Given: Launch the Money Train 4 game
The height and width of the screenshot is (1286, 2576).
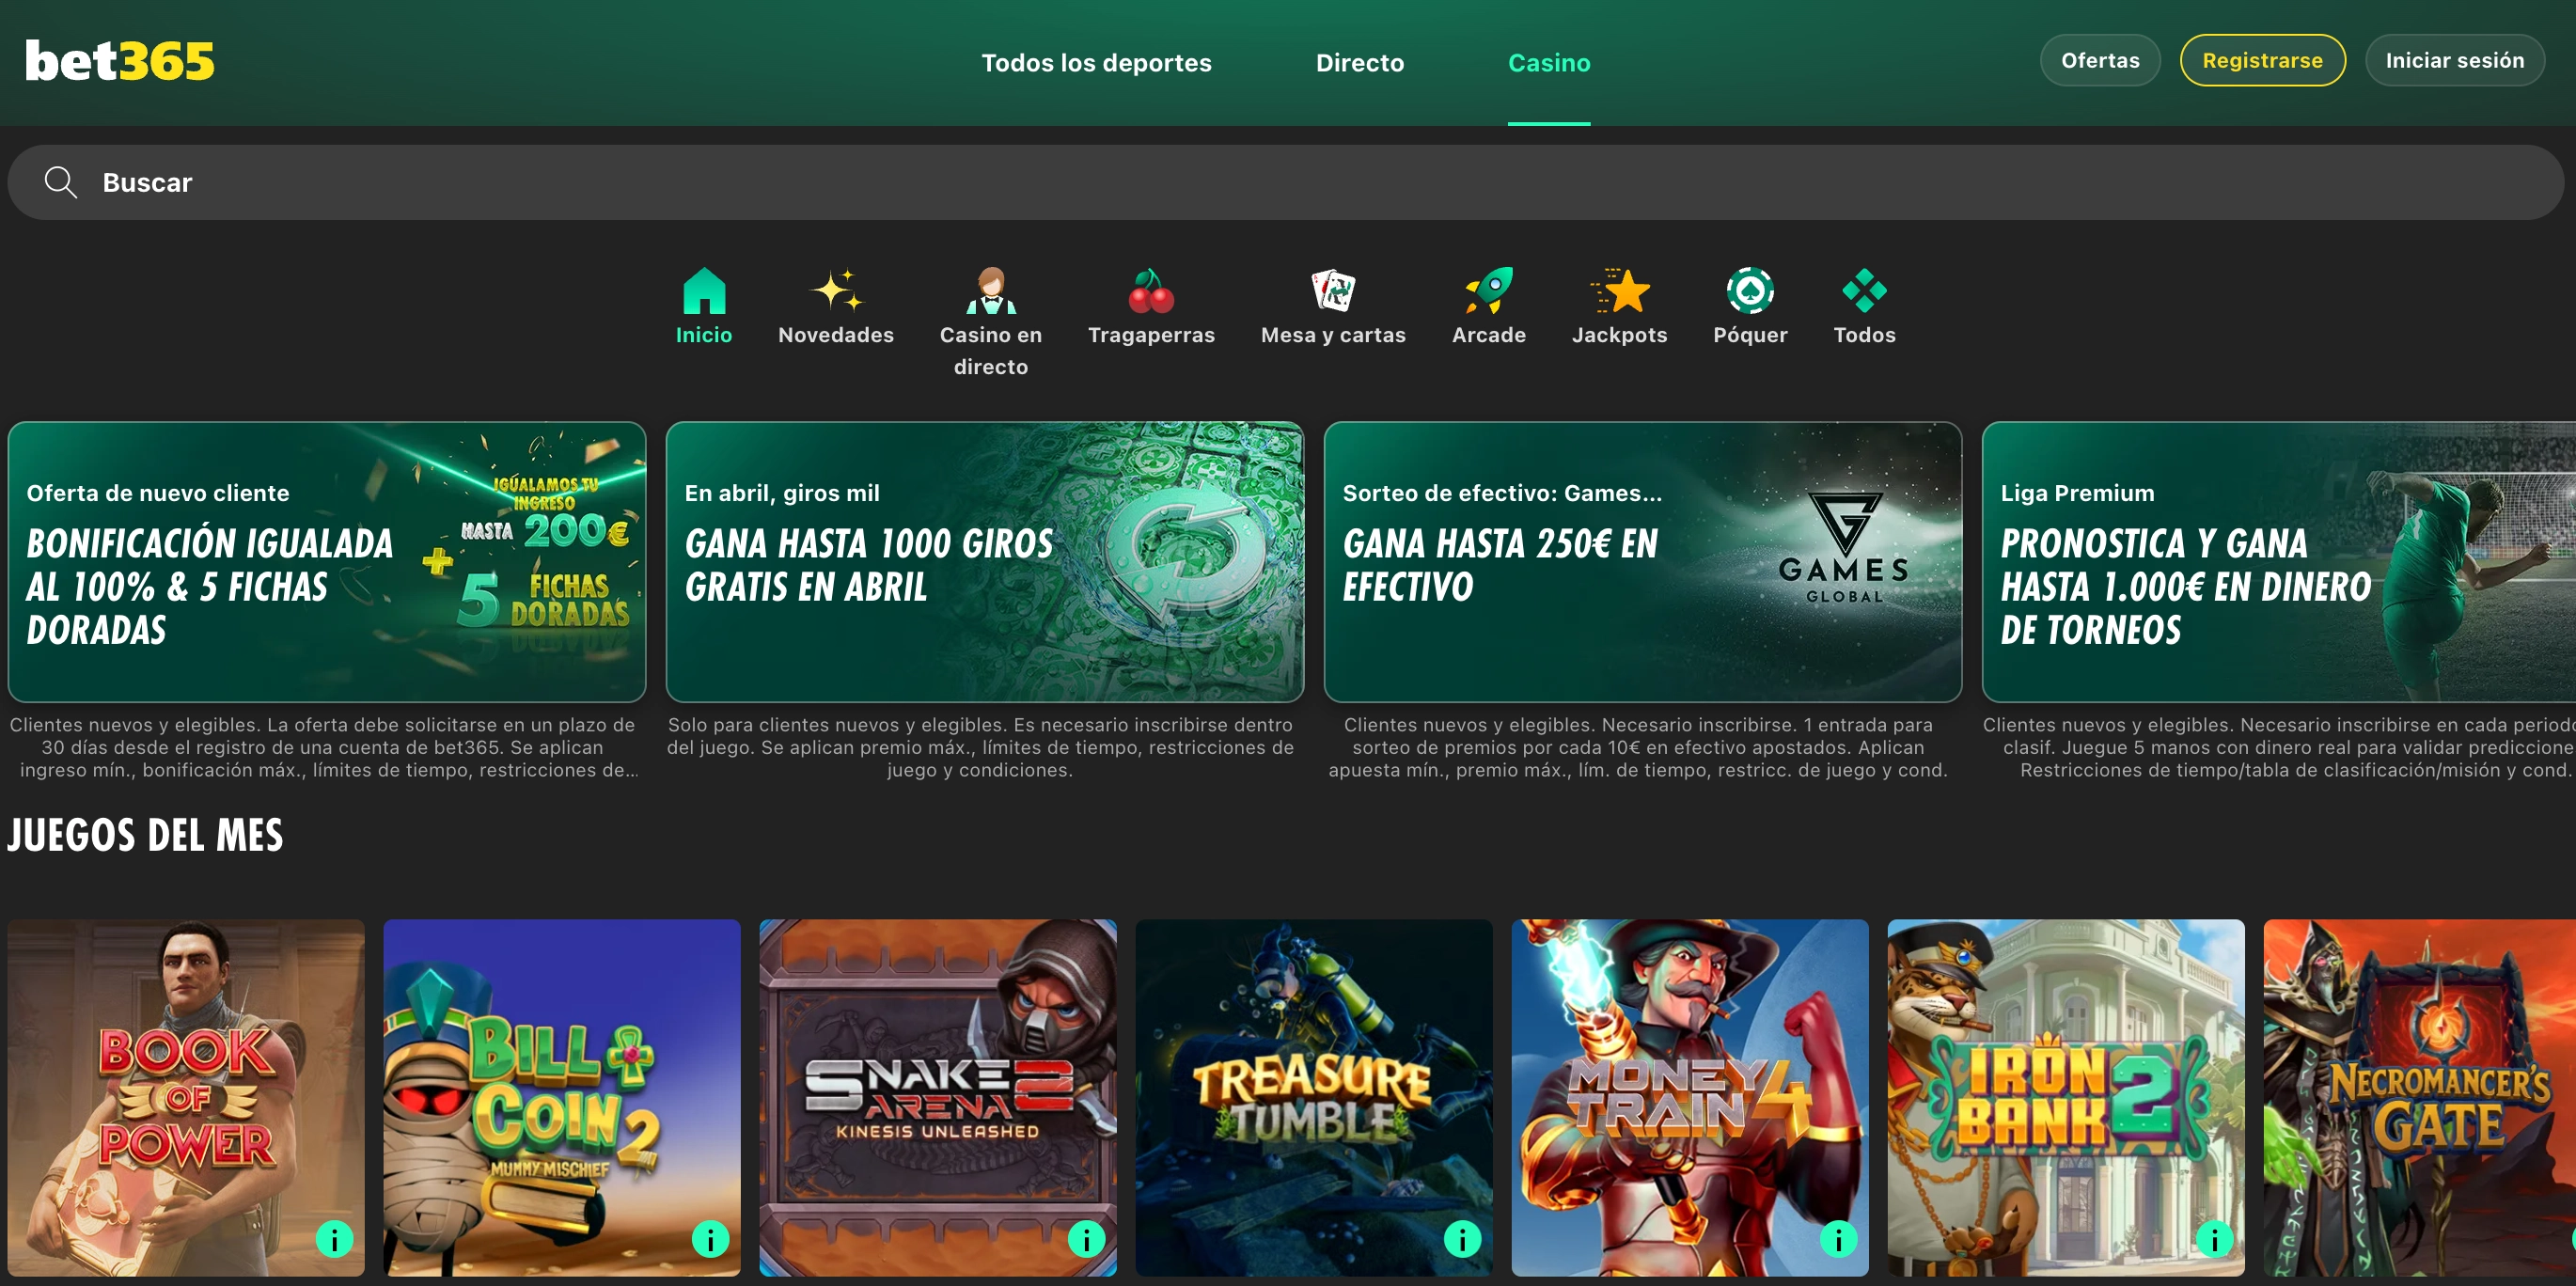Looking at the screenshot, I should click(x=1690, y=1098).
